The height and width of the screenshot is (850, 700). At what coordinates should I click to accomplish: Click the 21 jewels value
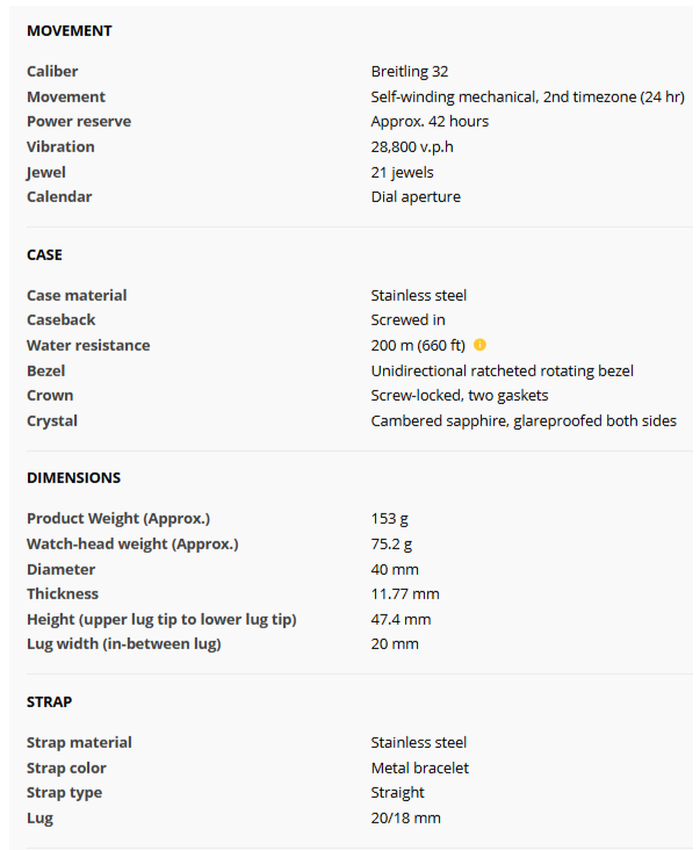(402, 172)
